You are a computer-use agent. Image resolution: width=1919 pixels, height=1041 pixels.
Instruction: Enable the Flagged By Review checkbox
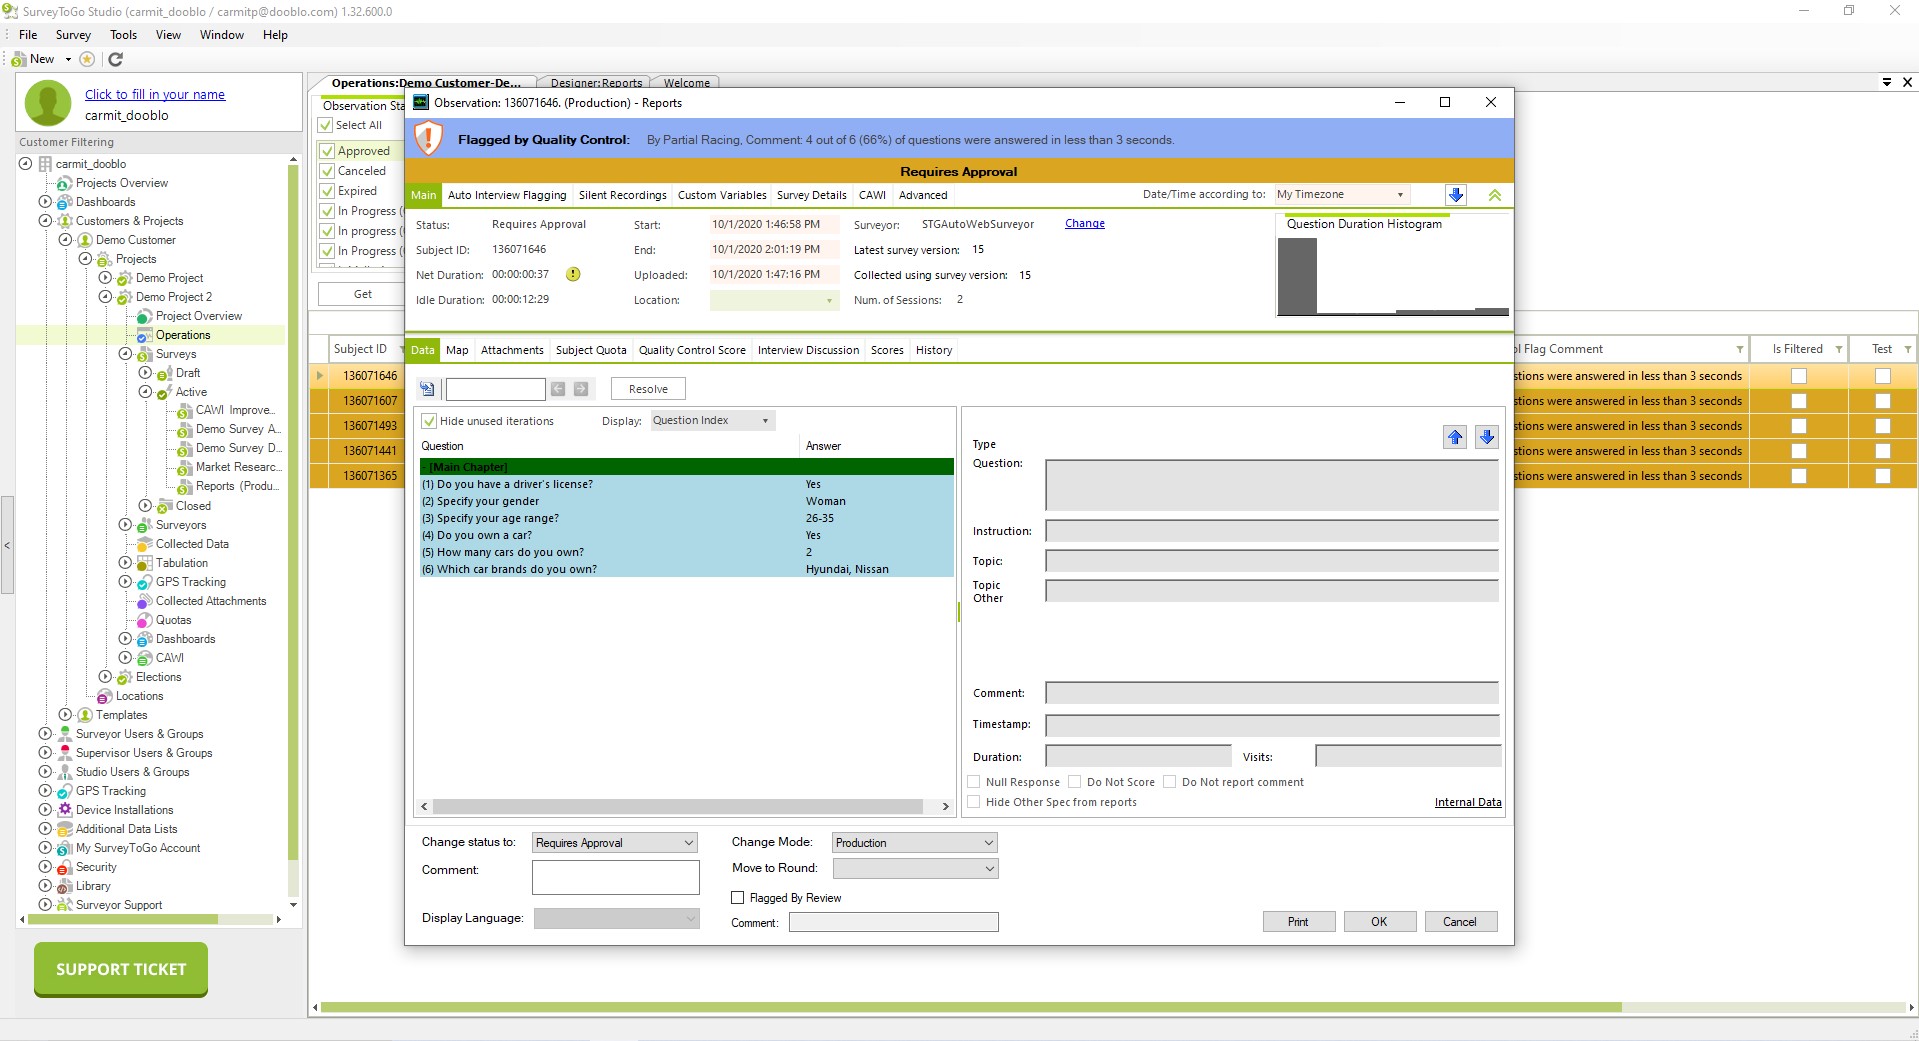738,898
